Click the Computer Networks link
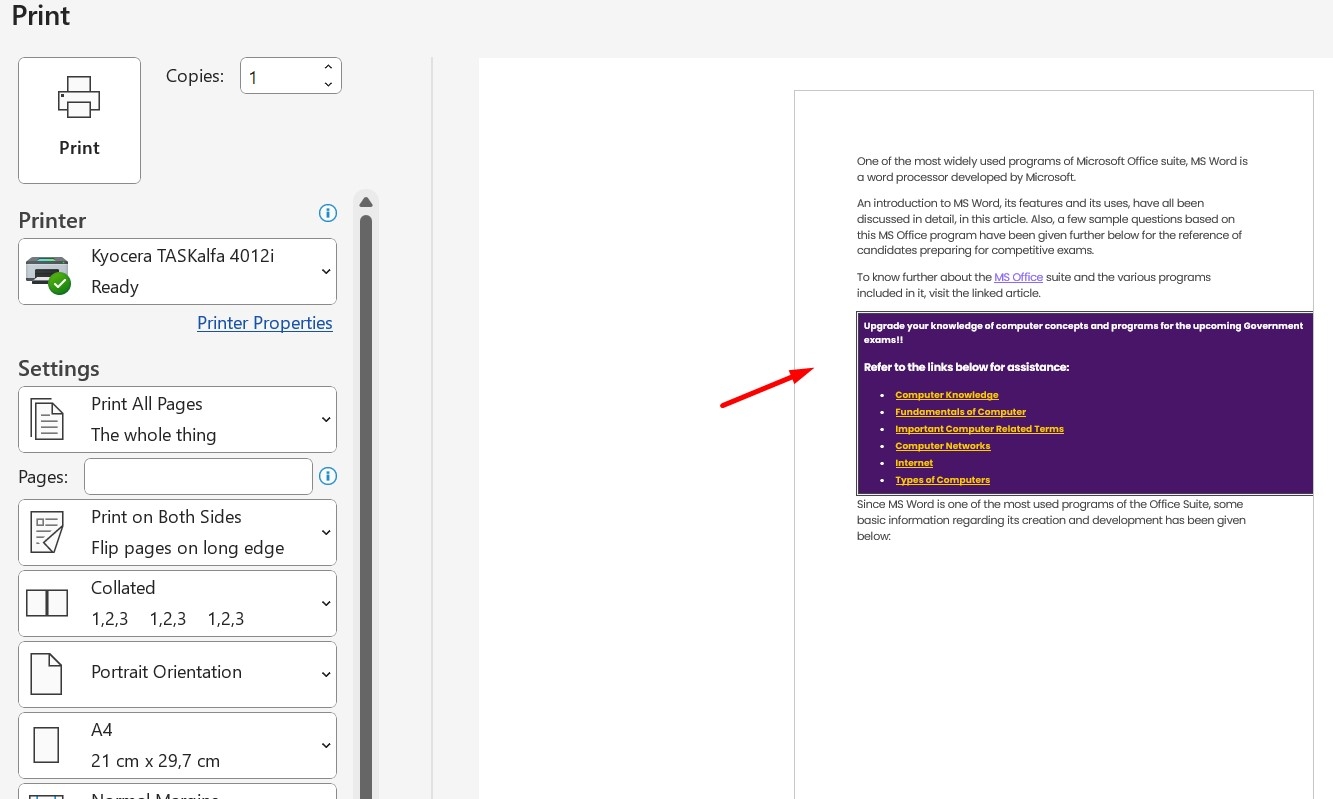 943,446
